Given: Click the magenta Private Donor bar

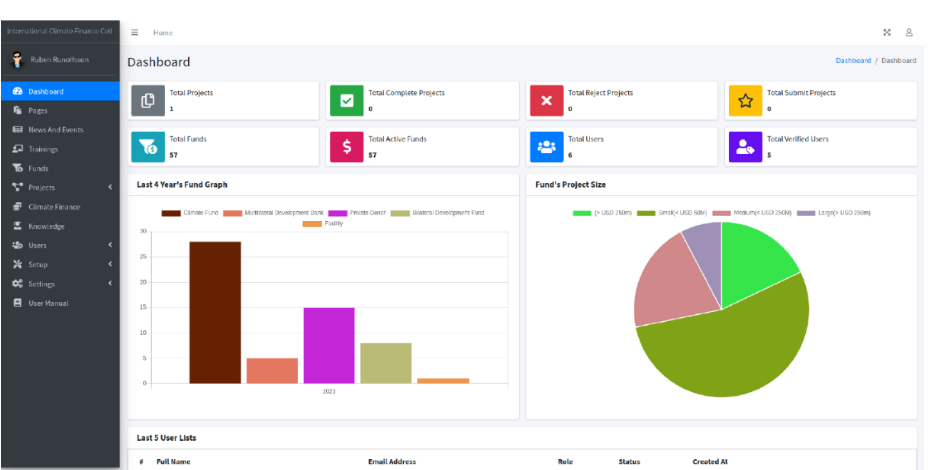Looking at the screenshot, I should coord(329,346).
